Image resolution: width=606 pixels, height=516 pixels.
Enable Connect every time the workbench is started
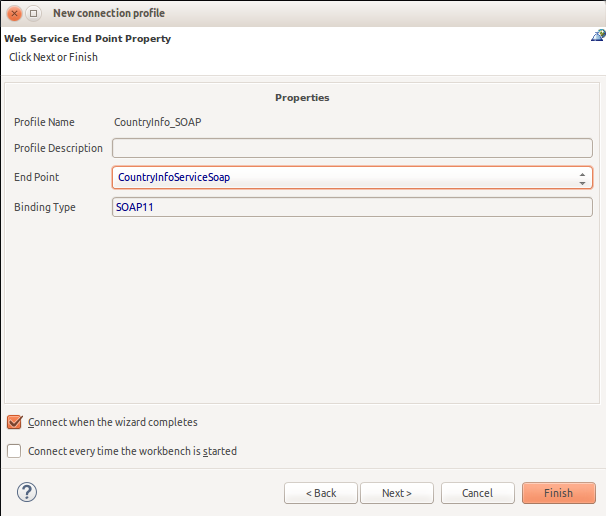(14, 451)
